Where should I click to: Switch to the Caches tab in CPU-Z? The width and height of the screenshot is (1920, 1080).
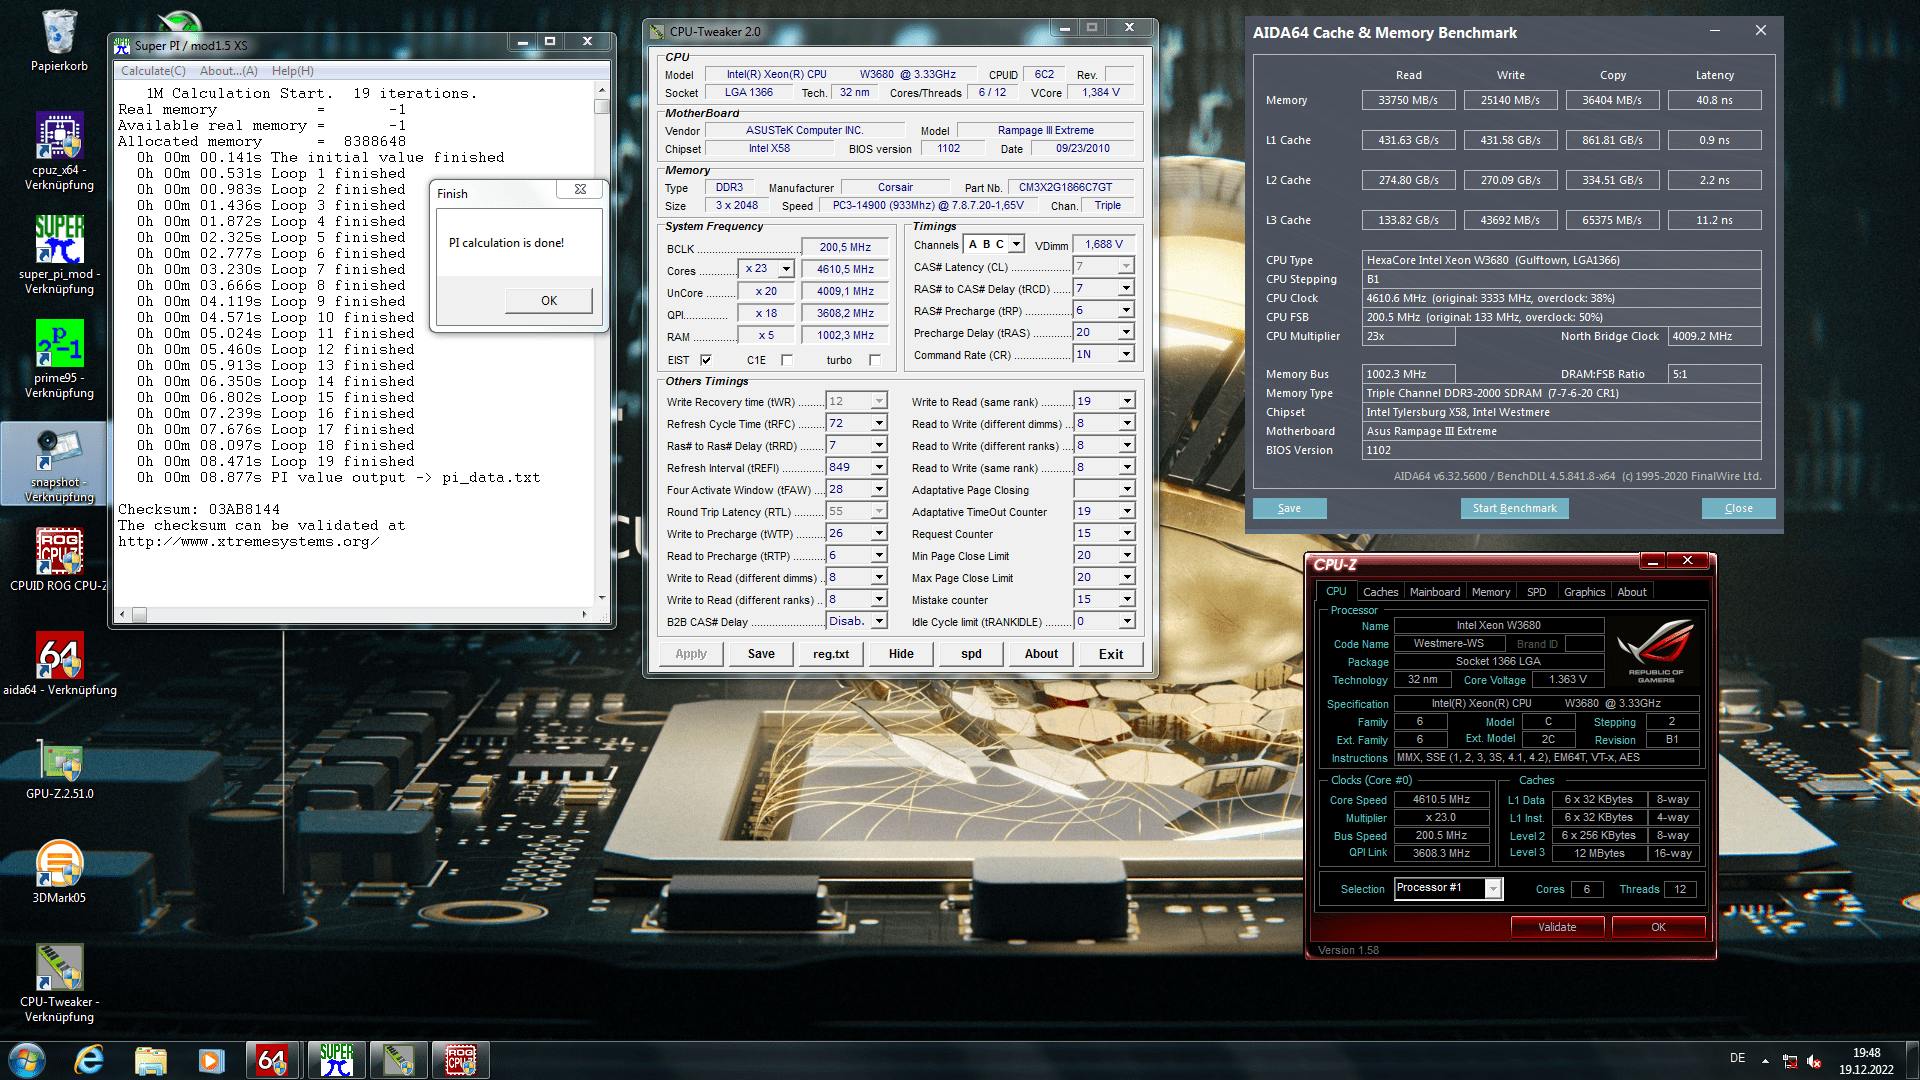coord(1380,592)
